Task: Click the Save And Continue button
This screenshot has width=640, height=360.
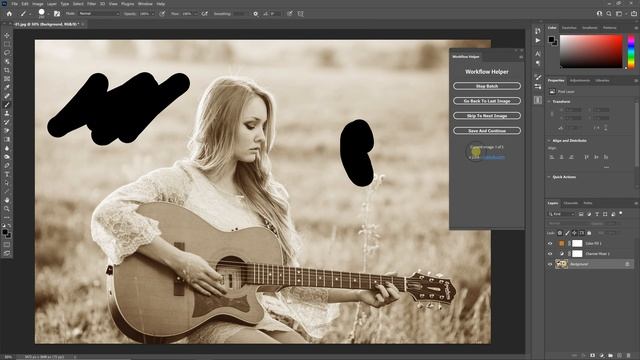Action: pyautogui.click(x=487, y=131)
